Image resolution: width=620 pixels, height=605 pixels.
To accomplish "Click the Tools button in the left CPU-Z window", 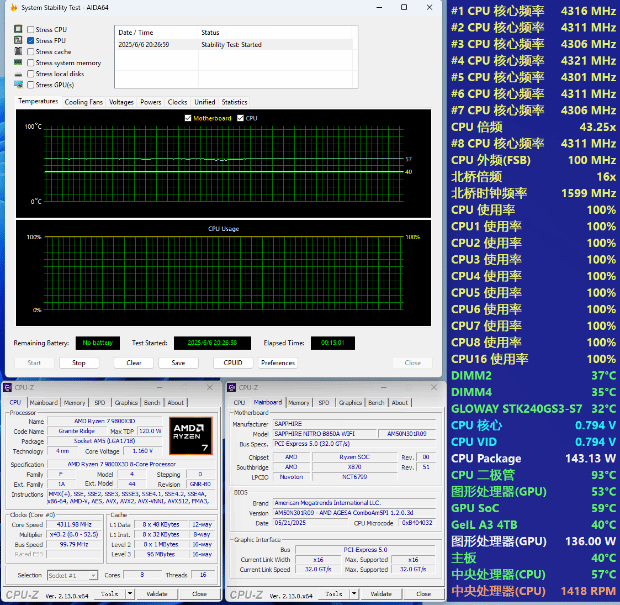I will pyautogui.click(x=110, y=594).
